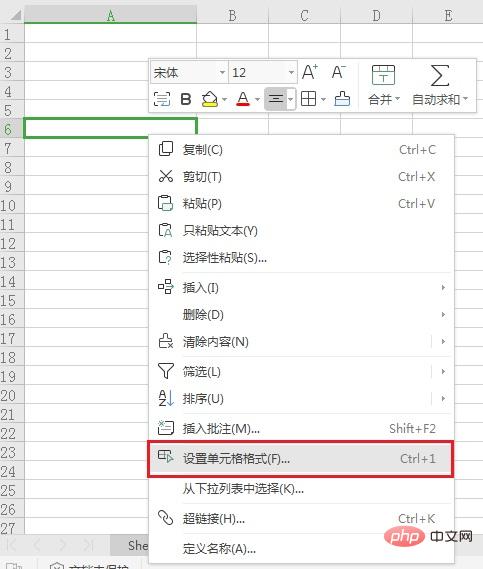The height and width of the screenshot is (569, 483).
Task: Click the scissors icon beside 剪切
Action: [x=166, y=176]
